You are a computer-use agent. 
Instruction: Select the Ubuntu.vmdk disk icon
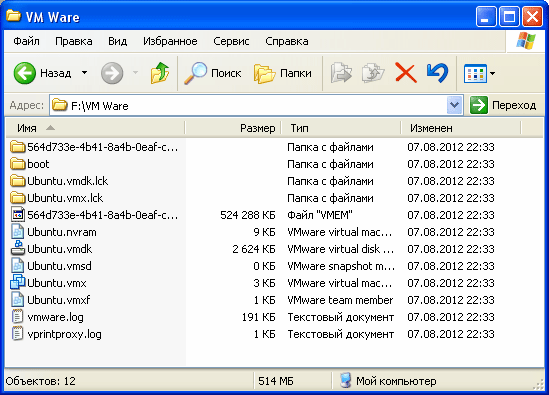18,249
